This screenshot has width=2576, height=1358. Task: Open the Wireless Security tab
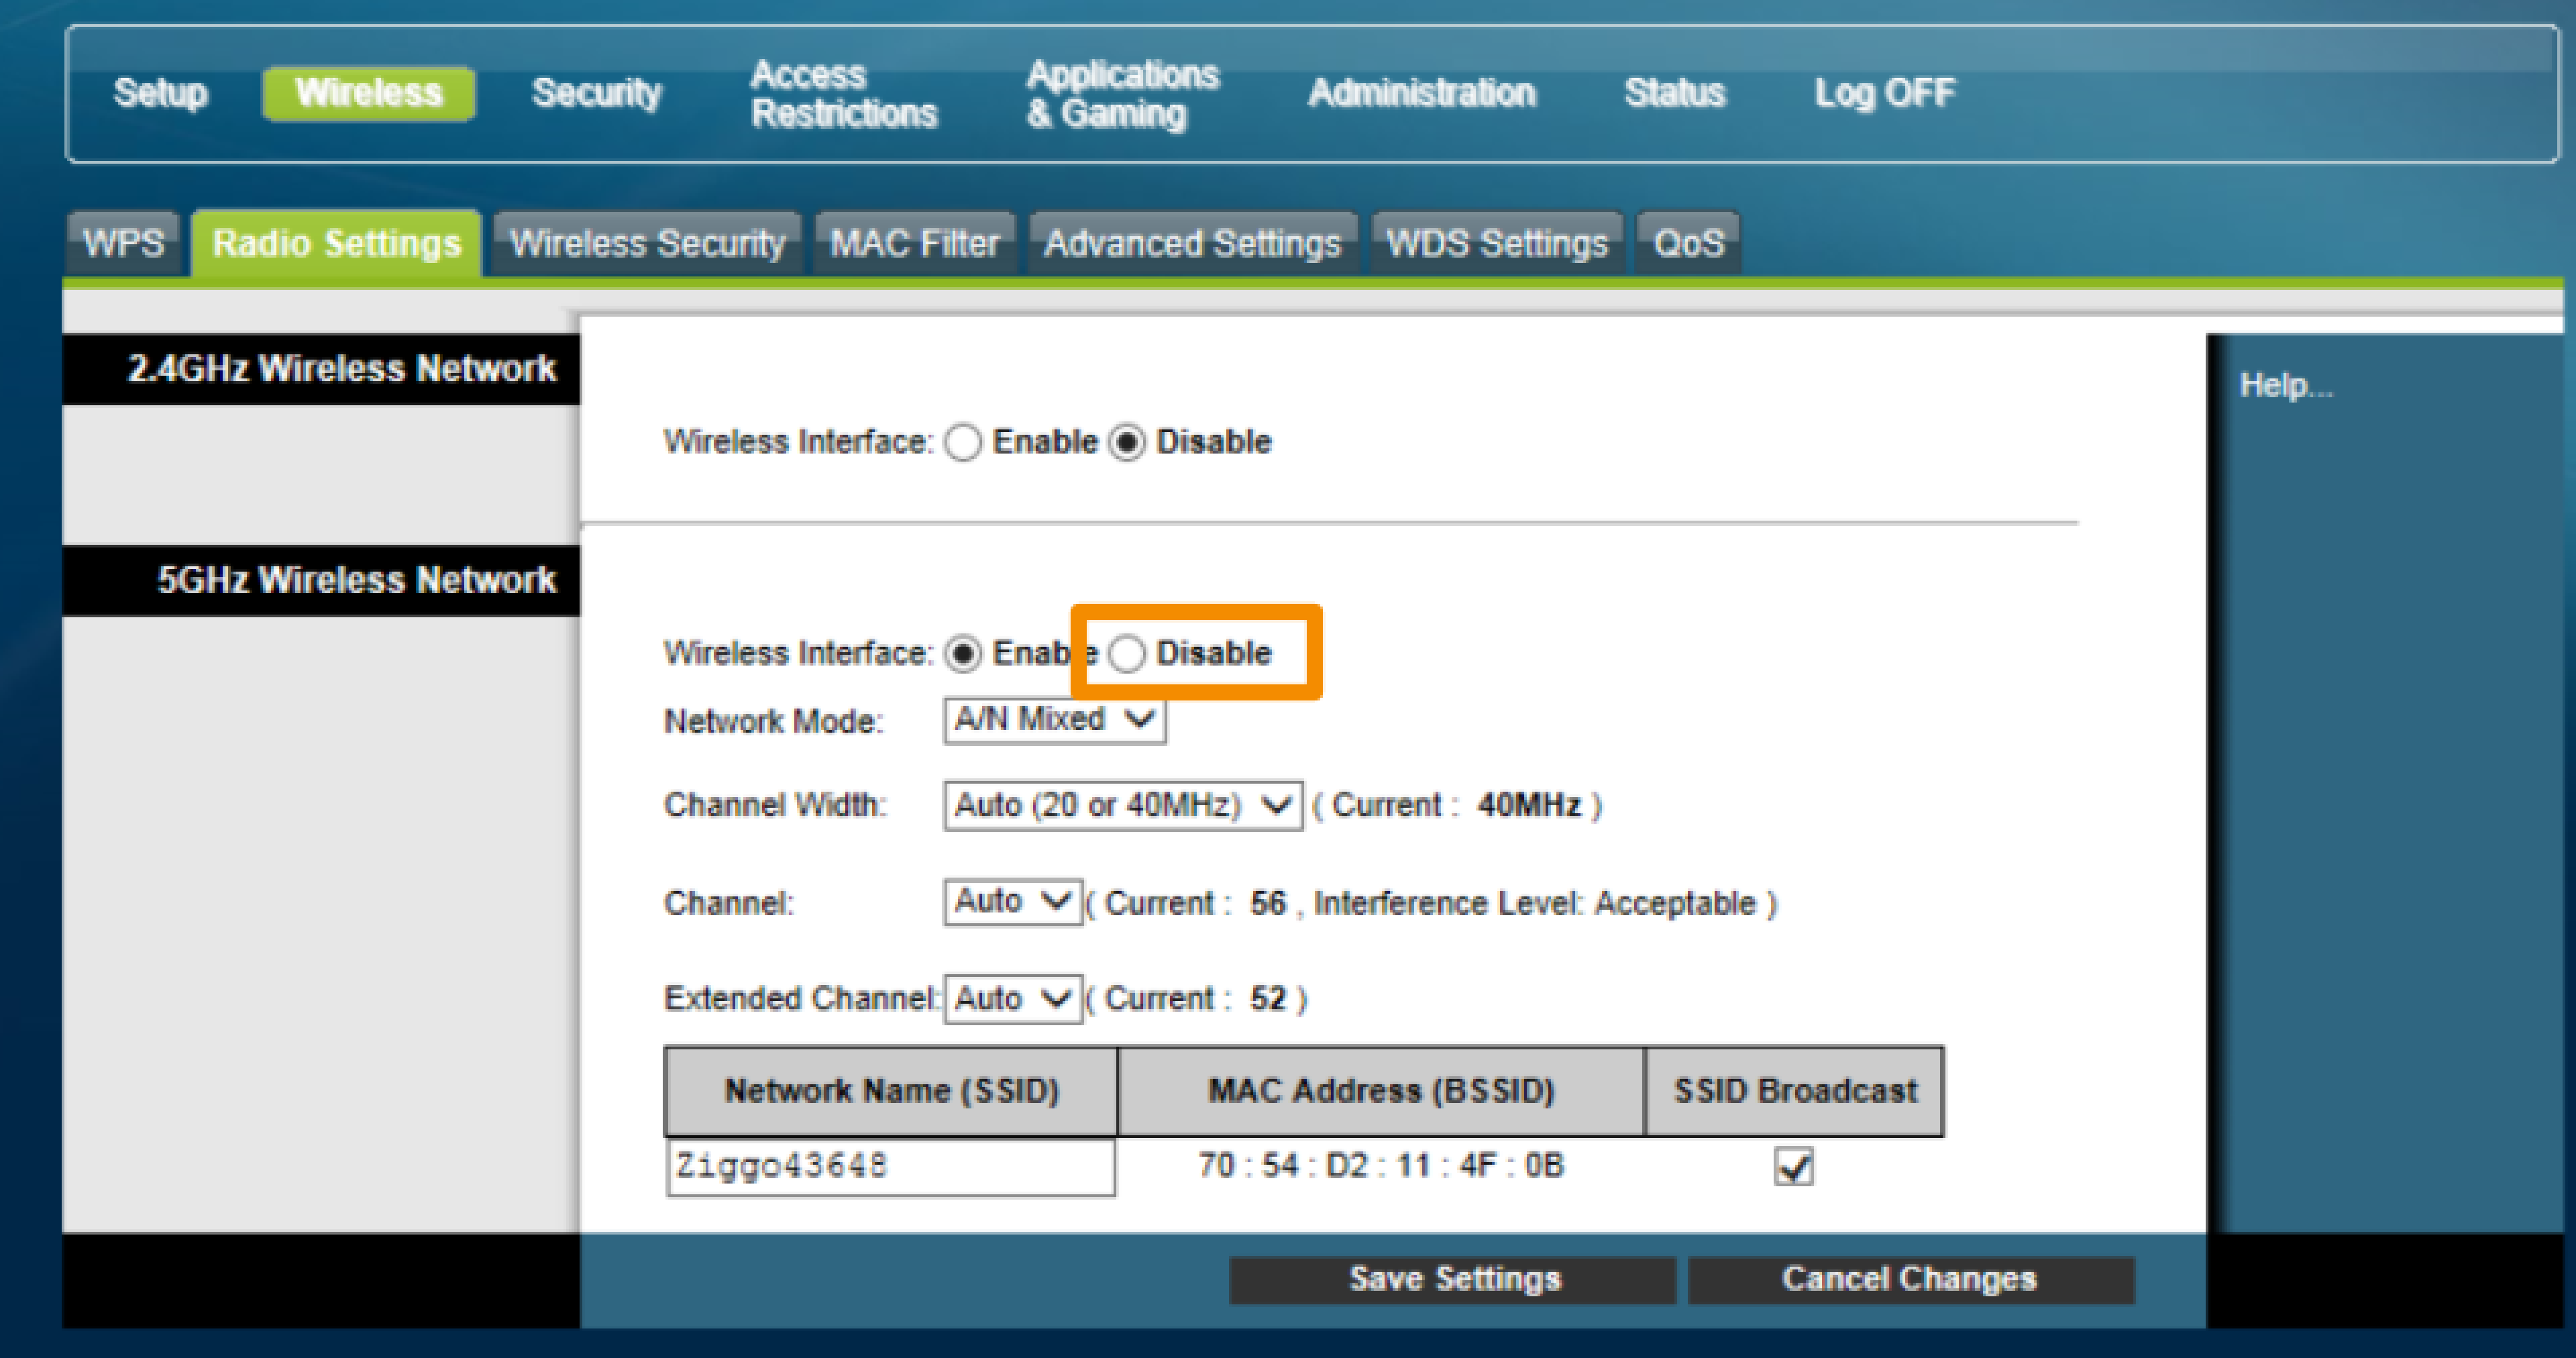point(647,243)
